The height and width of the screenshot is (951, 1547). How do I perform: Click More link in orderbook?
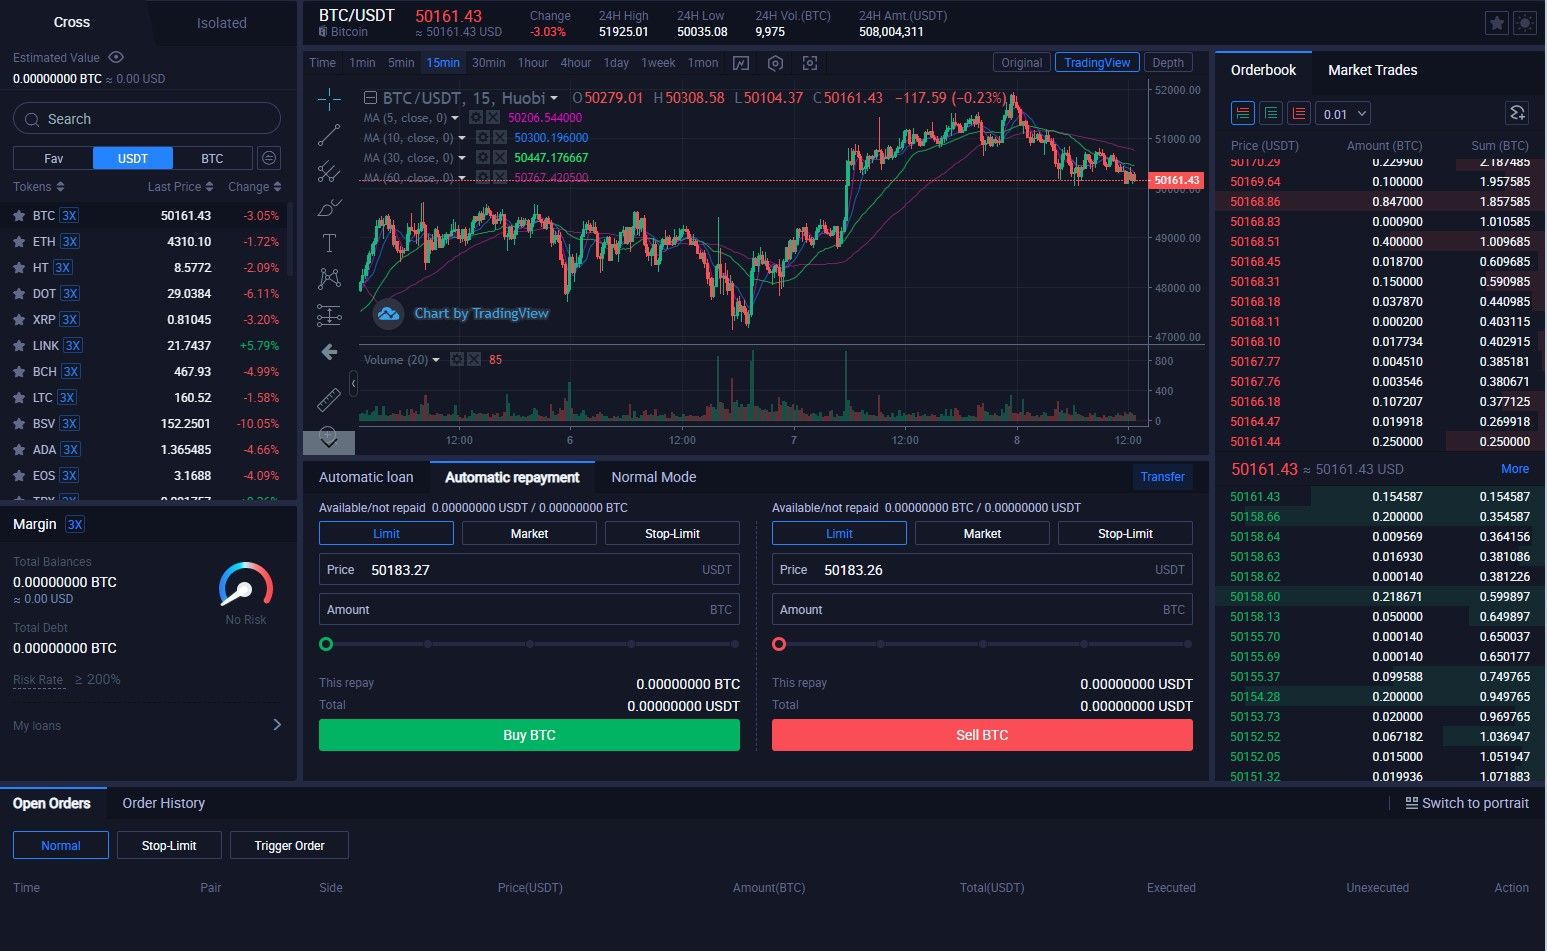(x=1514, y=469)
